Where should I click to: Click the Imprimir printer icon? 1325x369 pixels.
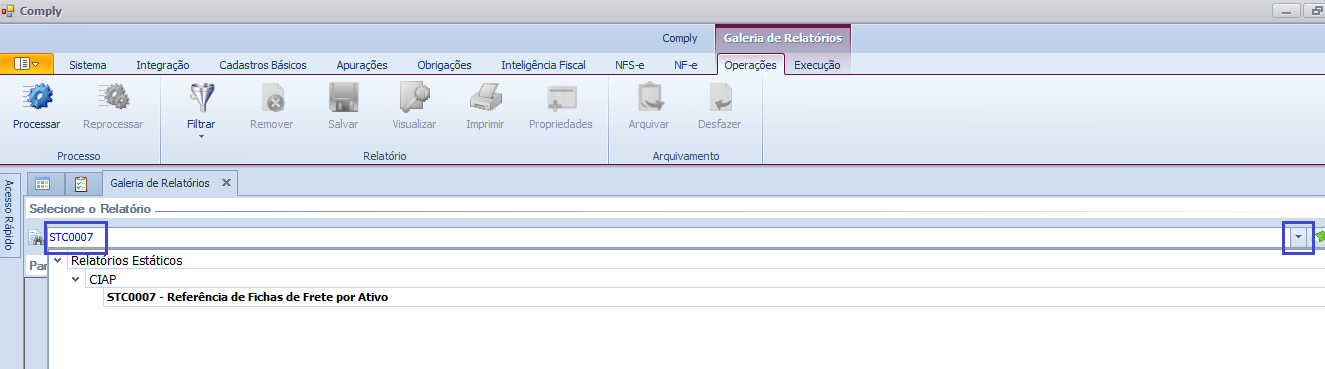coord(485,97)
